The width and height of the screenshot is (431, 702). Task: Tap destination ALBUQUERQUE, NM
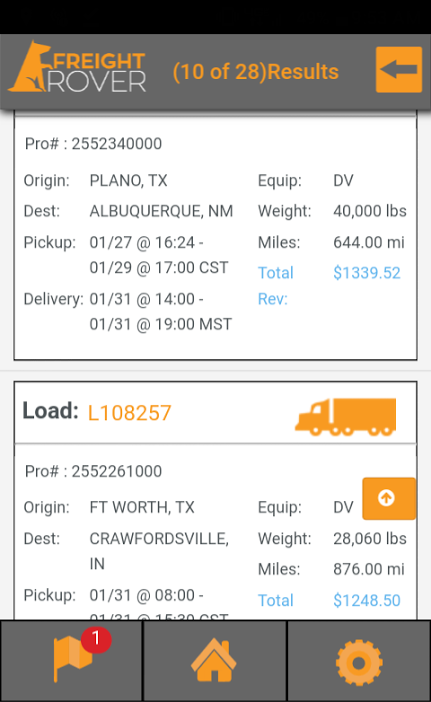click(161, 211)
